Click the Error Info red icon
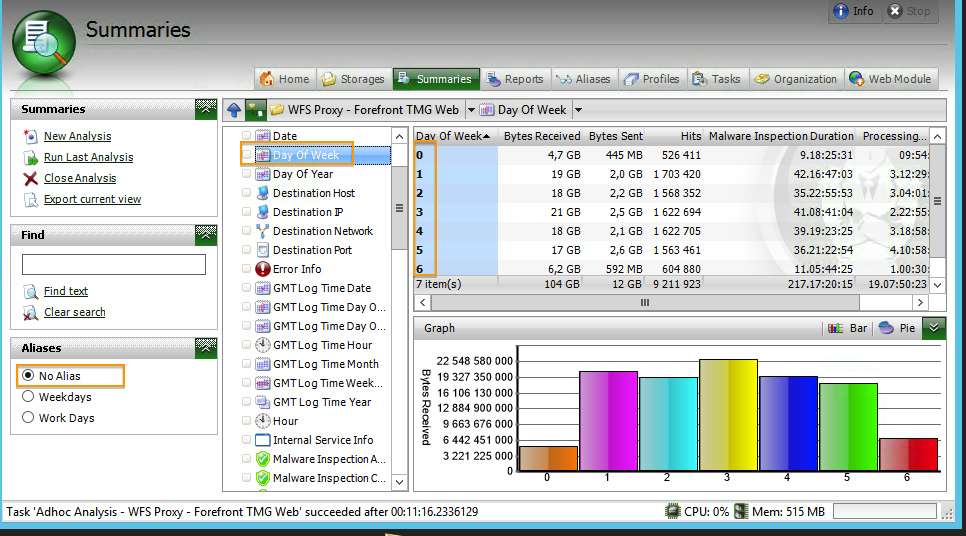Image resolution: width=966 pixels, height=536 pixels. point(263,269)
